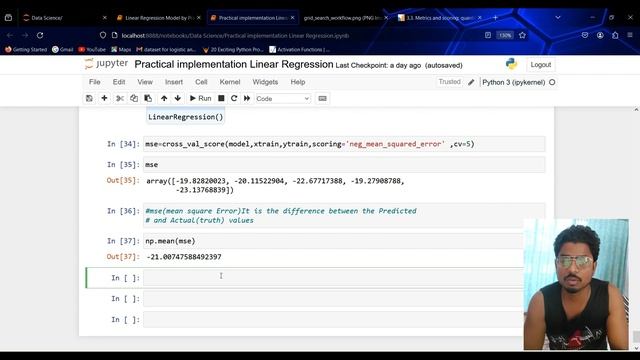This screenshot has height=360, width=640.
Task: Click the pencil edit icon near Trusted
Action: pyautogui.click(x=471, y=82)
